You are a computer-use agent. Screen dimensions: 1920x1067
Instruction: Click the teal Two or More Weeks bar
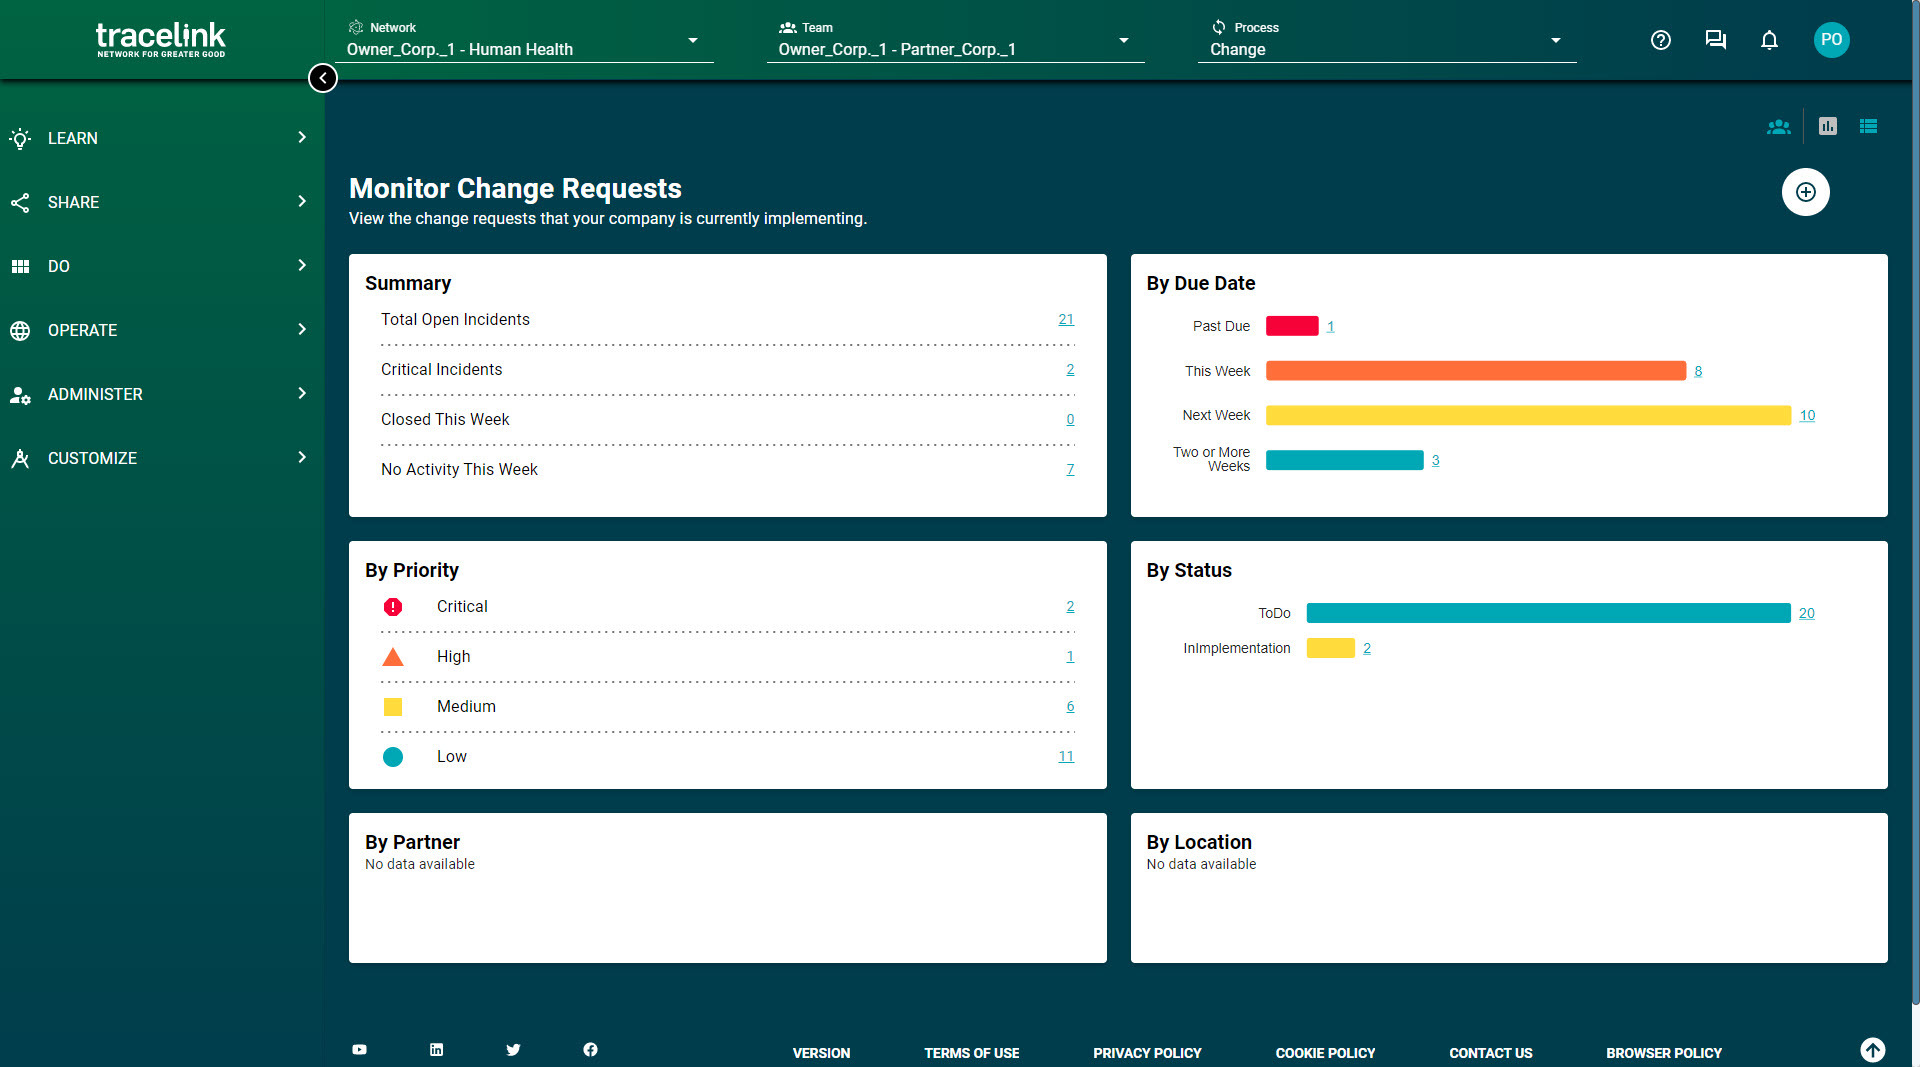1344,460
